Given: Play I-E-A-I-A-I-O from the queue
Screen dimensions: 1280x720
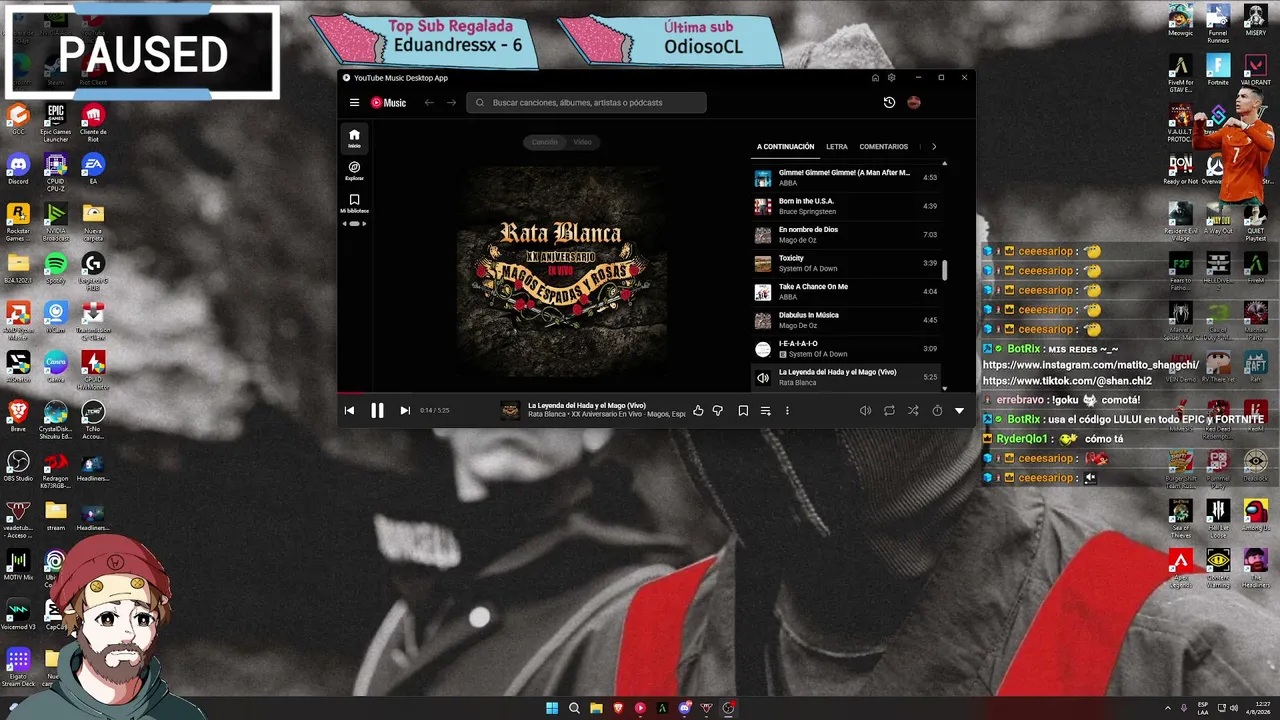Looking at the screenshot, I should click(x=846, y=349).
